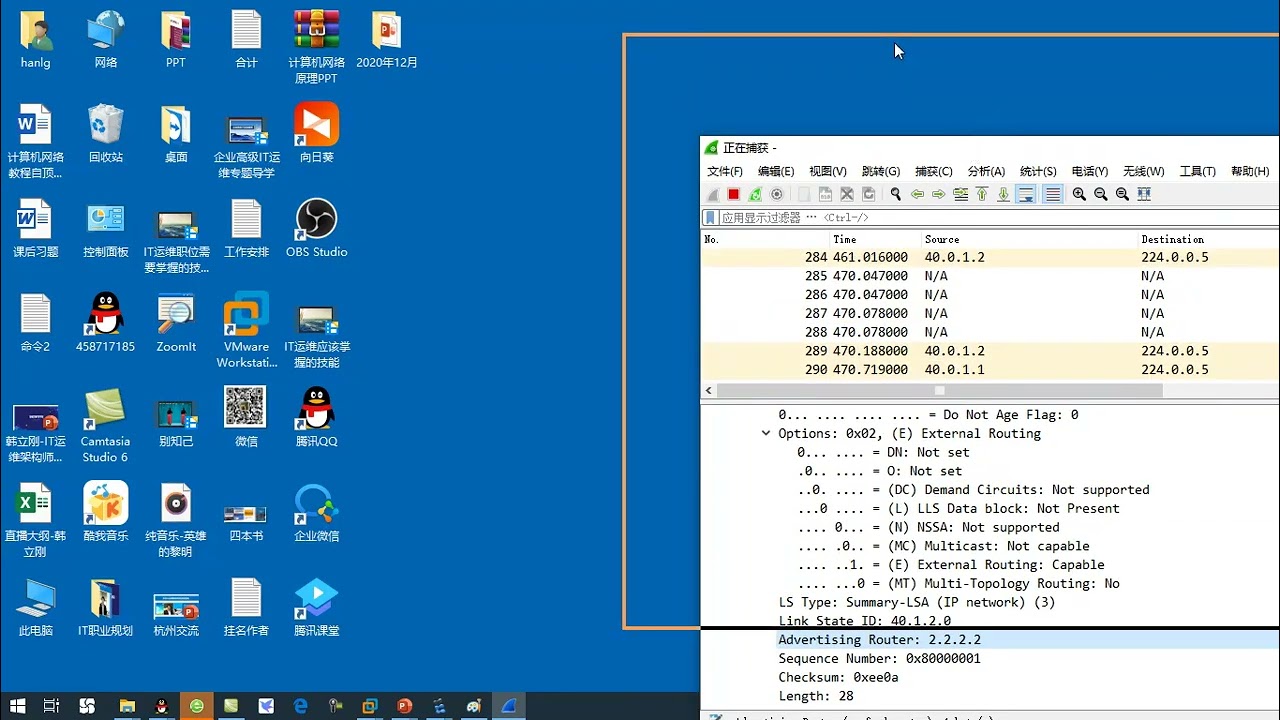1280x720 pixels.
Task: Jump to the first packet
Action: click(x=982, y=194)
